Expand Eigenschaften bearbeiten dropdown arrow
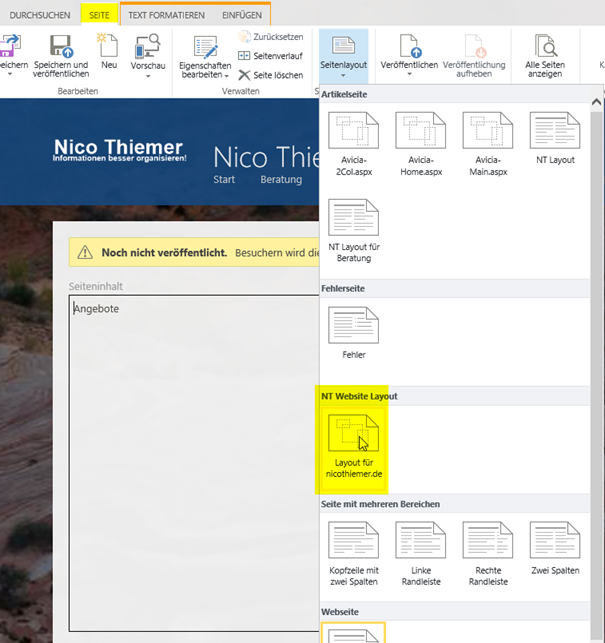The image size is (605, 643). 226,76
